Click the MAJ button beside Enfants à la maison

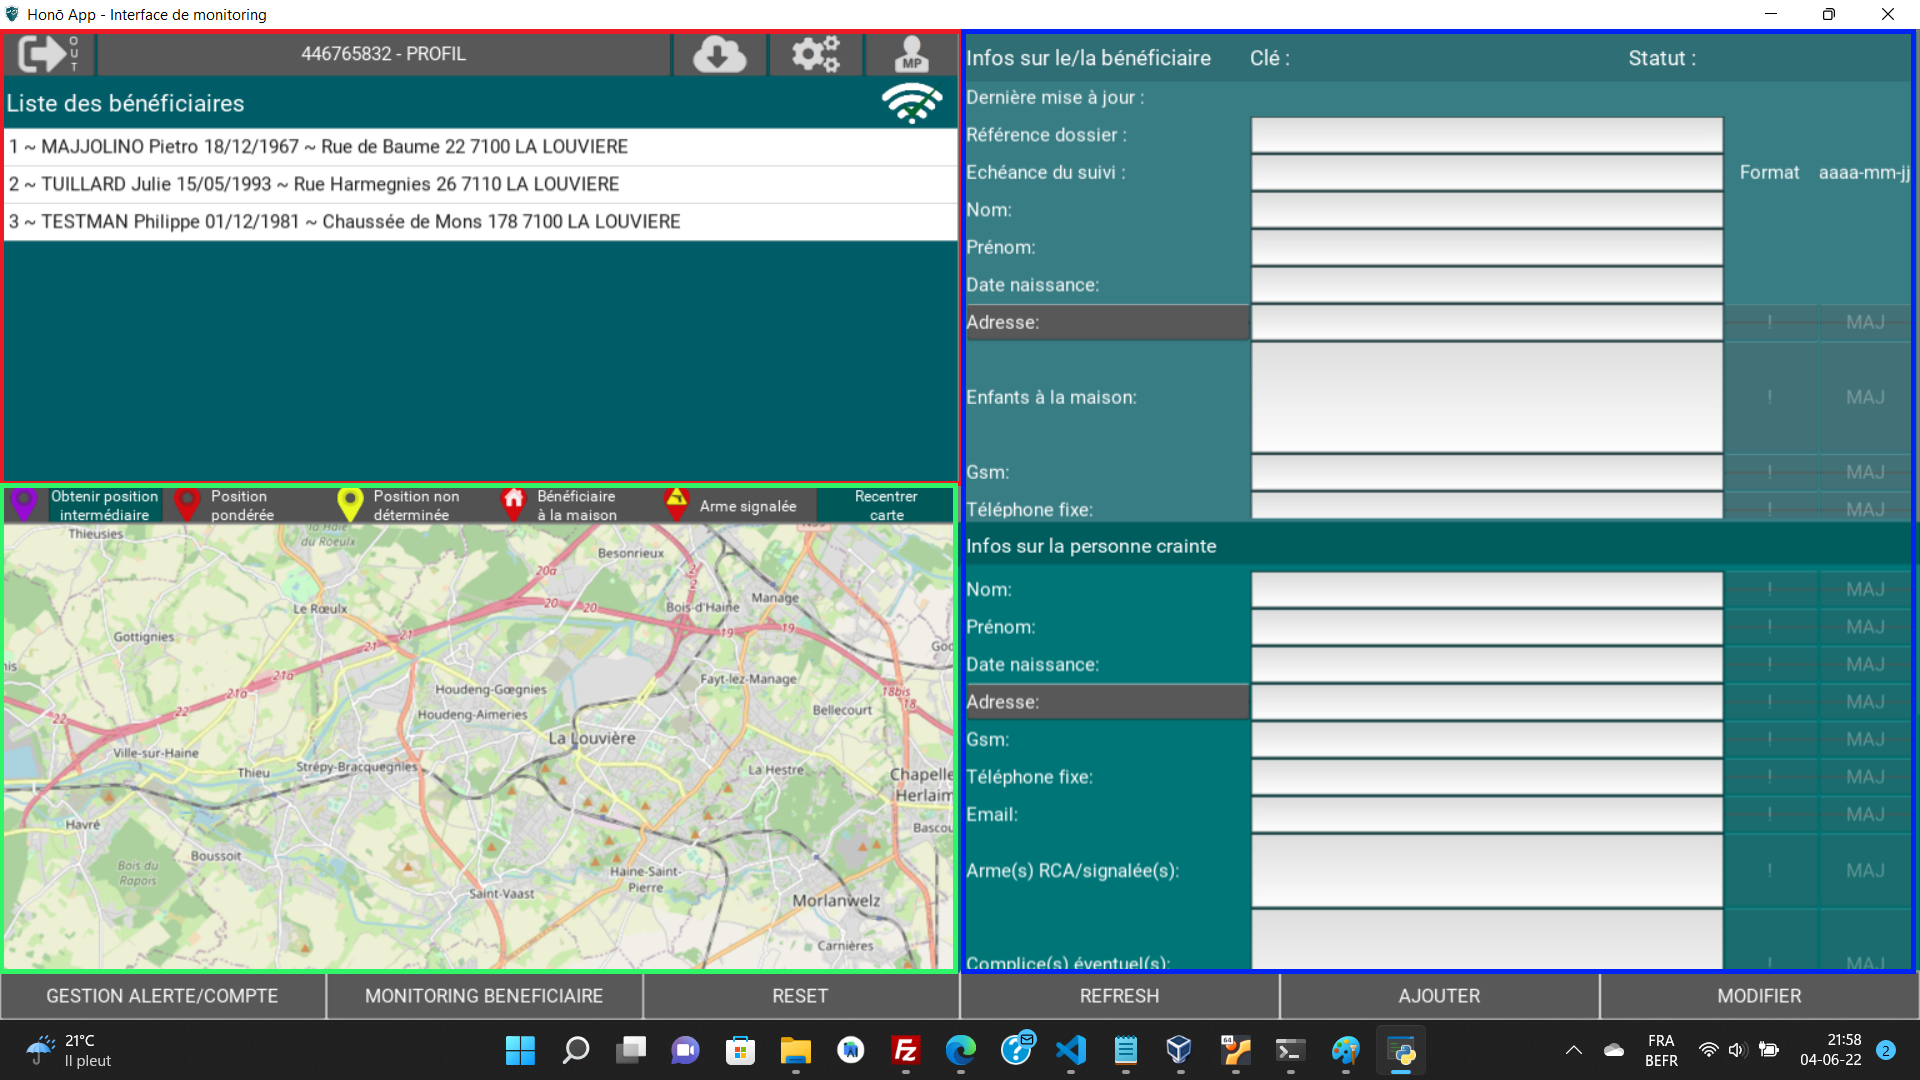1865,397
